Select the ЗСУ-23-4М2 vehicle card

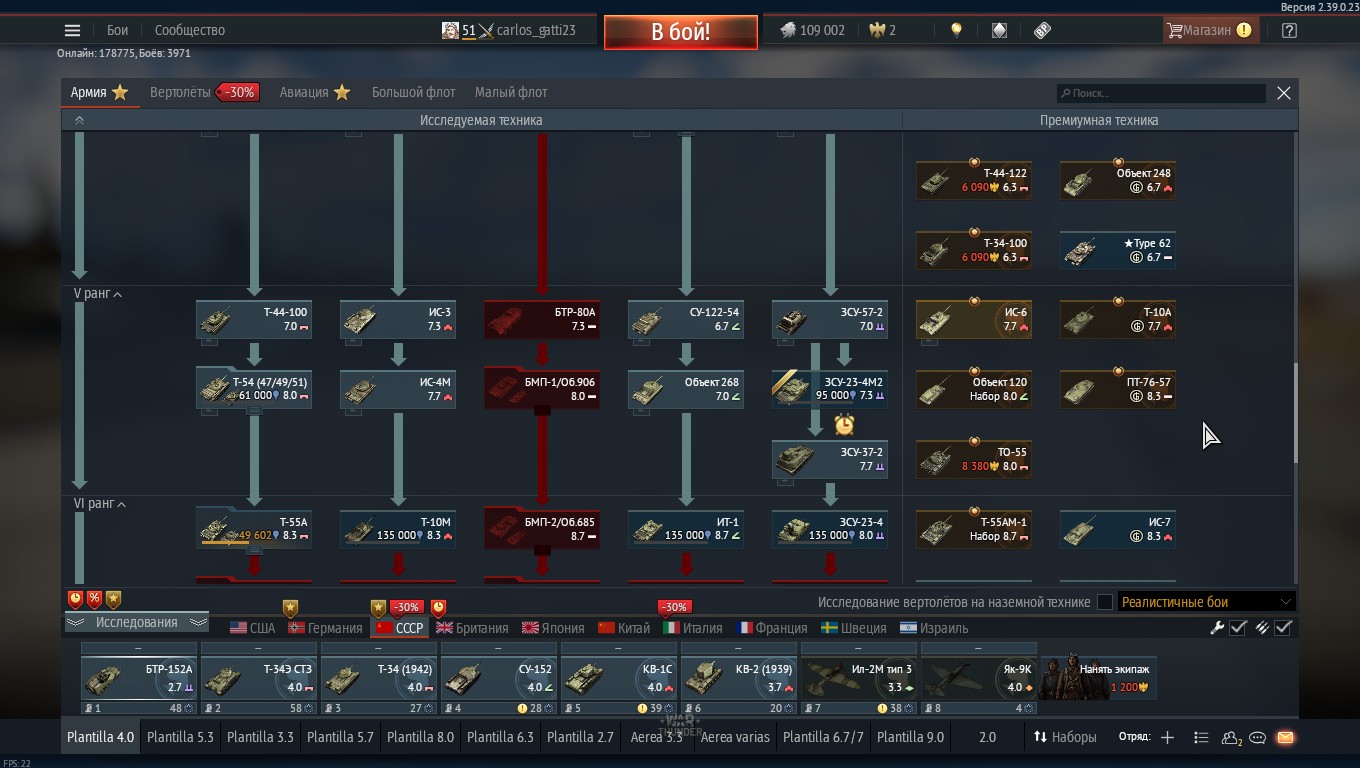coord(830,390)
